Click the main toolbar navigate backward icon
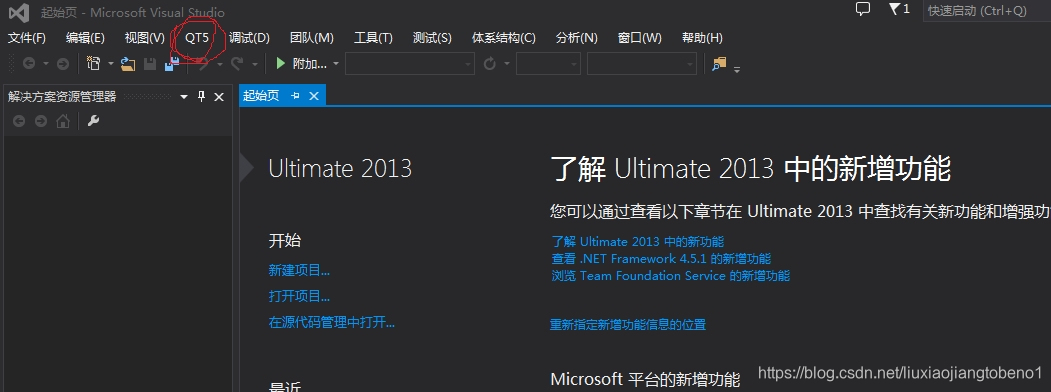Screen dimensions: 1051x392 click(x=29, y=64)
